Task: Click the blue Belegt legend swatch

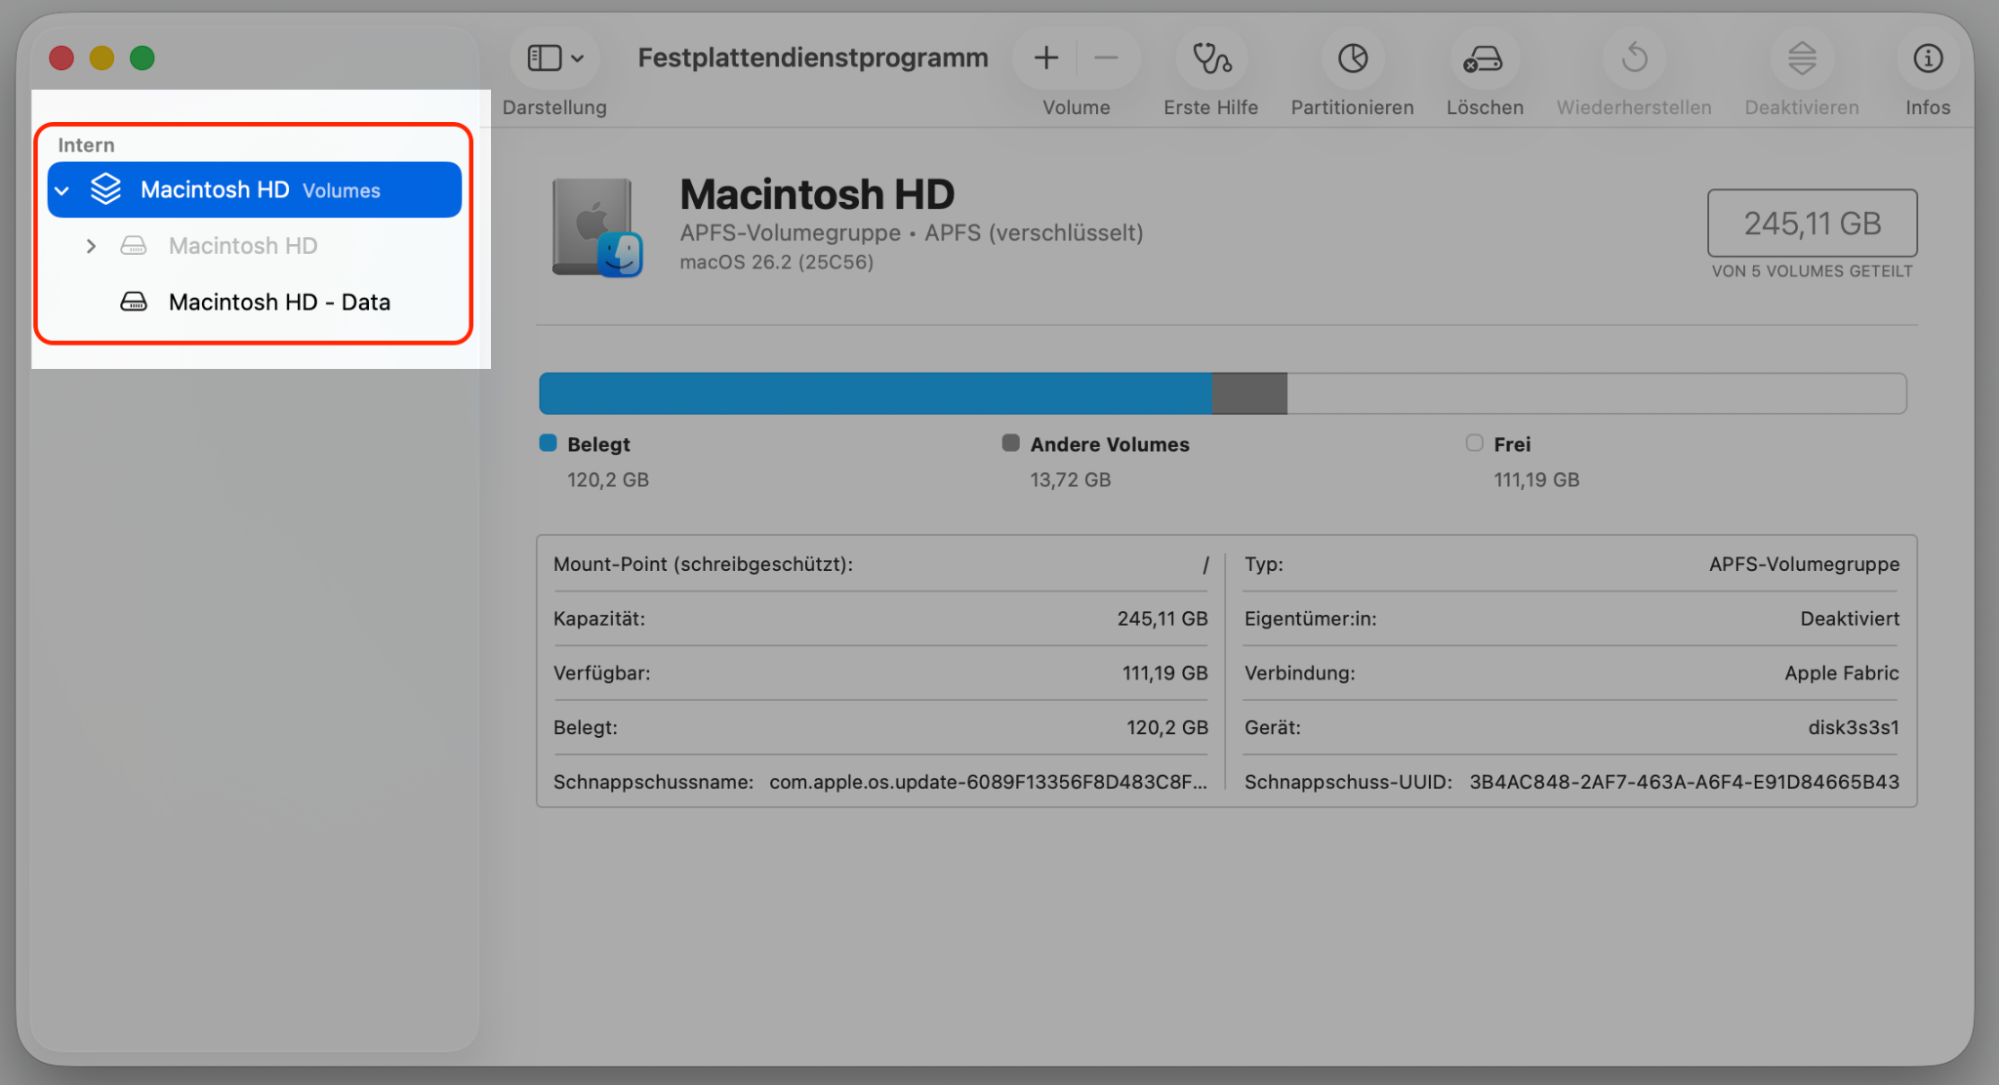Action: pos(548,443)
